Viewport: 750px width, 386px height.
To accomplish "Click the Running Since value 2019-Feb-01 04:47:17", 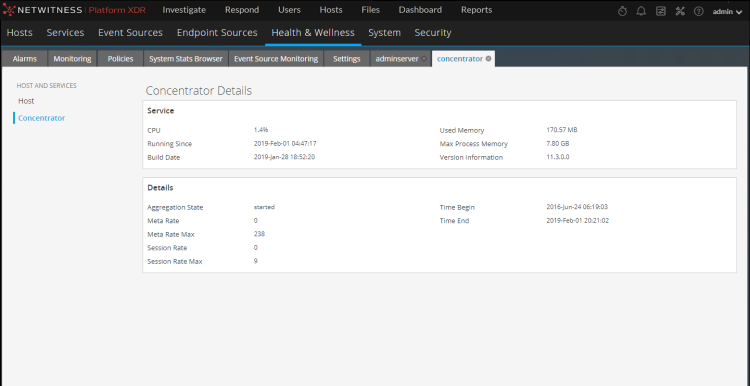I will click(285, 143).
